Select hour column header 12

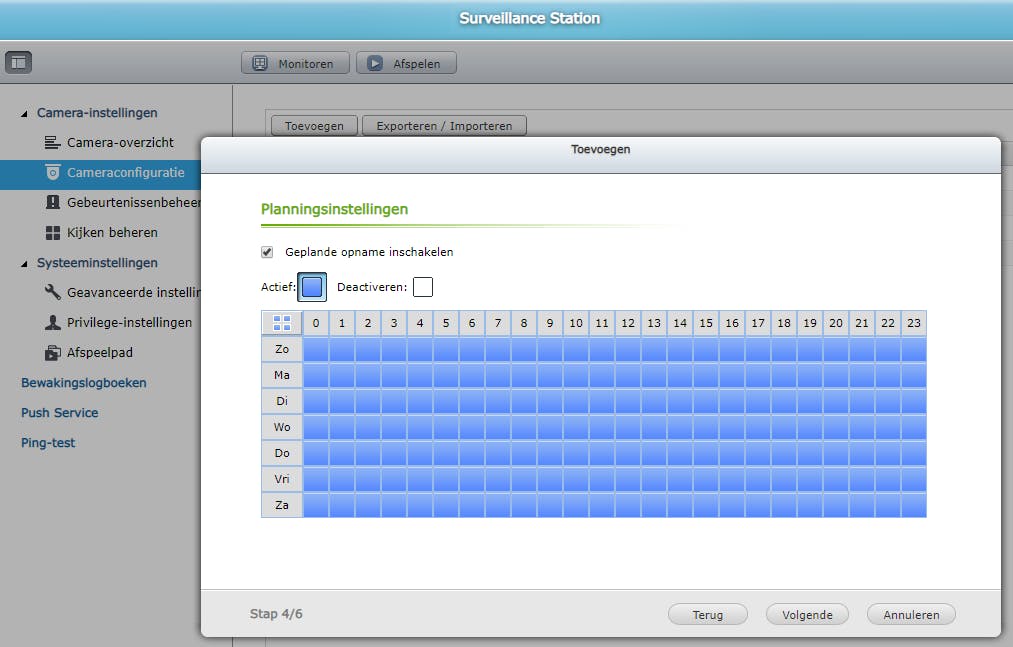[x=628, y=323]
